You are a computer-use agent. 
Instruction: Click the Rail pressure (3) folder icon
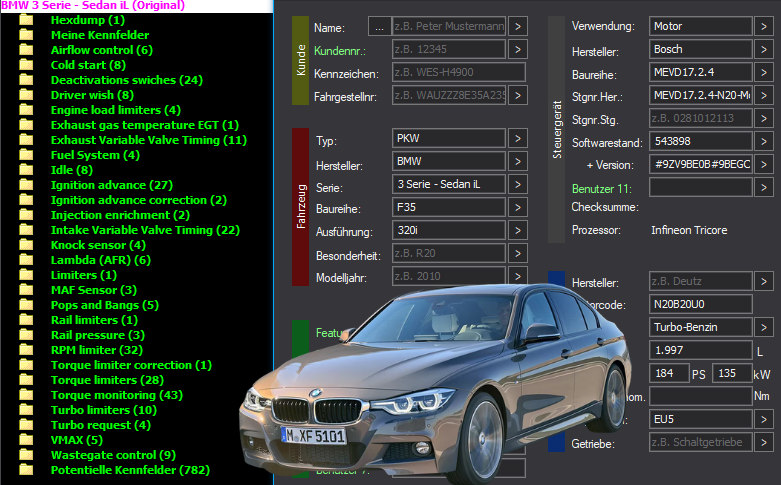pyautogui.click(x=26, y=335)
